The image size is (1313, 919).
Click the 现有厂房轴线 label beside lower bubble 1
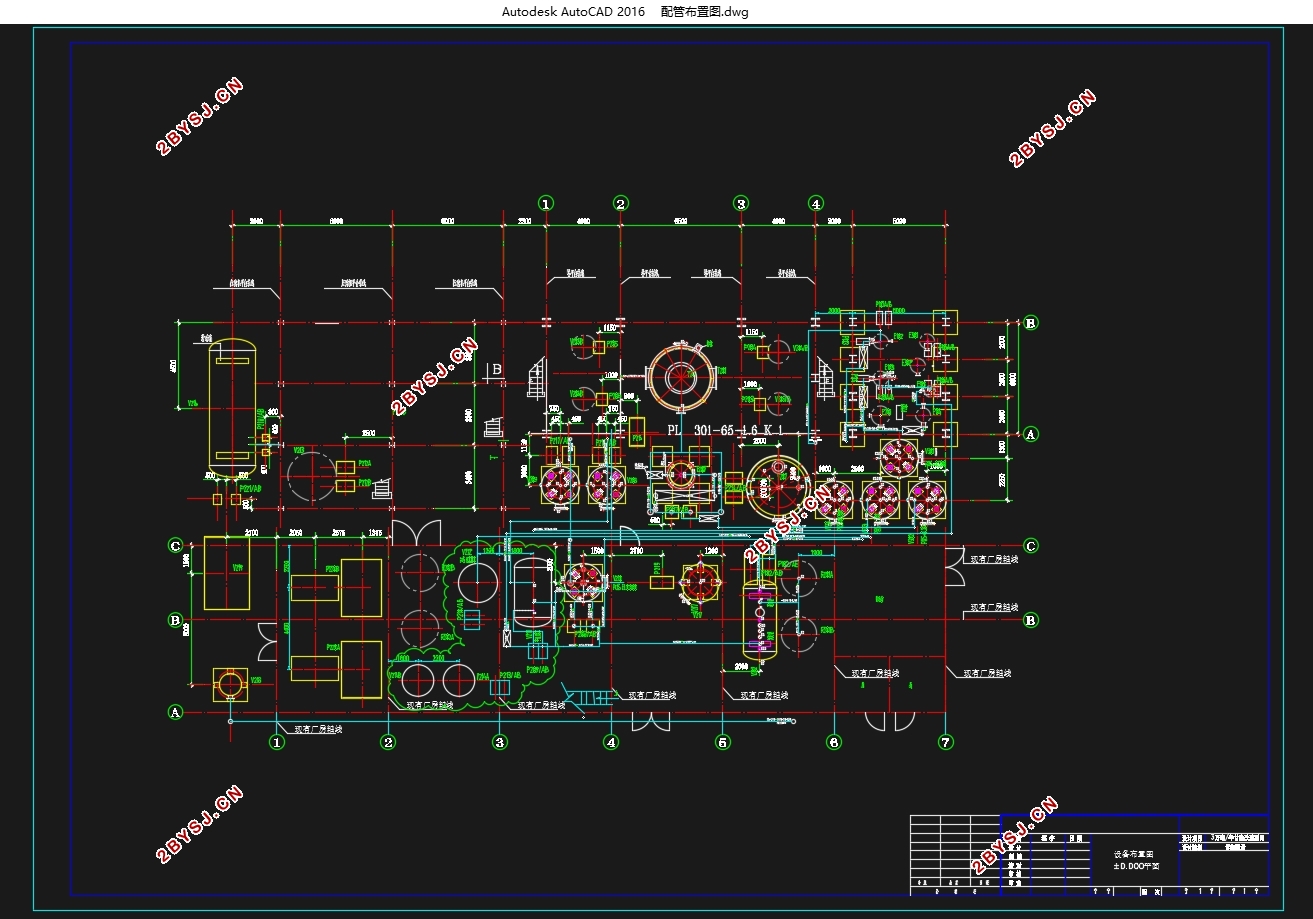click(x=318, y=730)
